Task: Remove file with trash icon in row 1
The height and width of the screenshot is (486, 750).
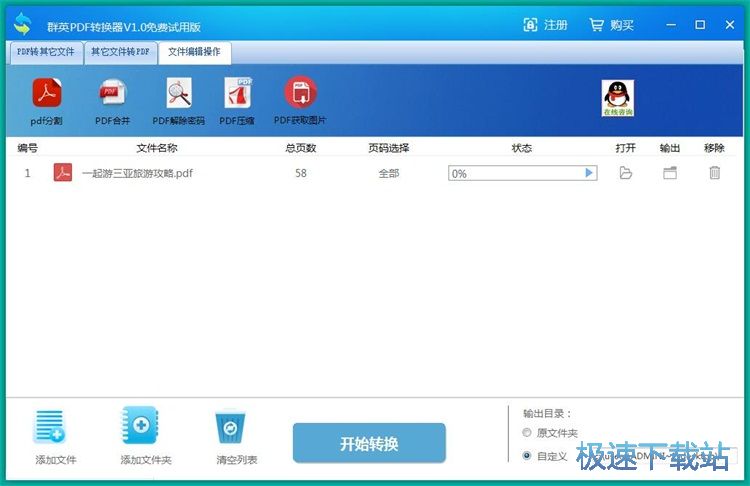Action: (x=714, y=173)
